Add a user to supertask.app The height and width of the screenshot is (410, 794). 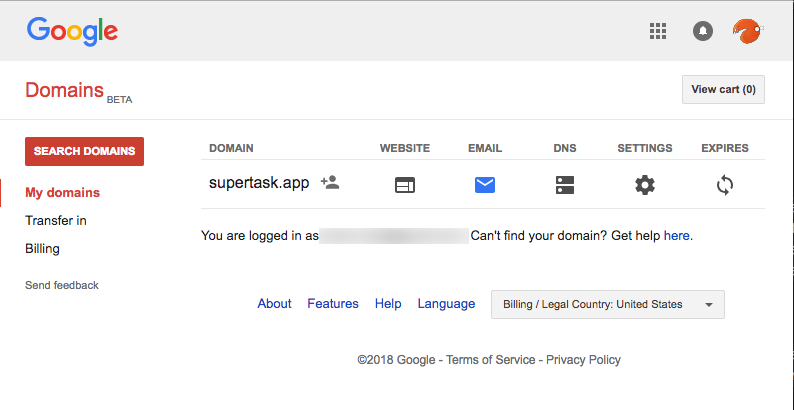pyautogui.click(x=330, y=182)
